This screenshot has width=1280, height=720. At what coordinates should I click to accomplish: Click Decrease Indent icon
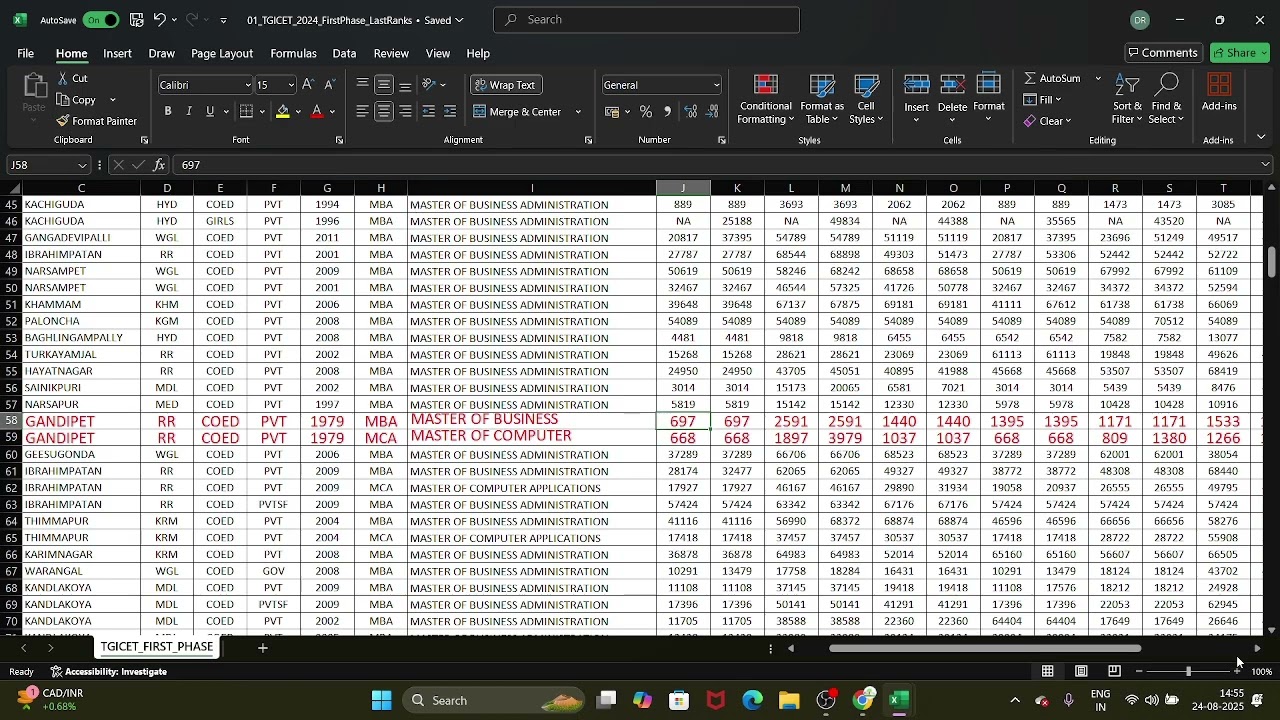[x=429, y=111]
